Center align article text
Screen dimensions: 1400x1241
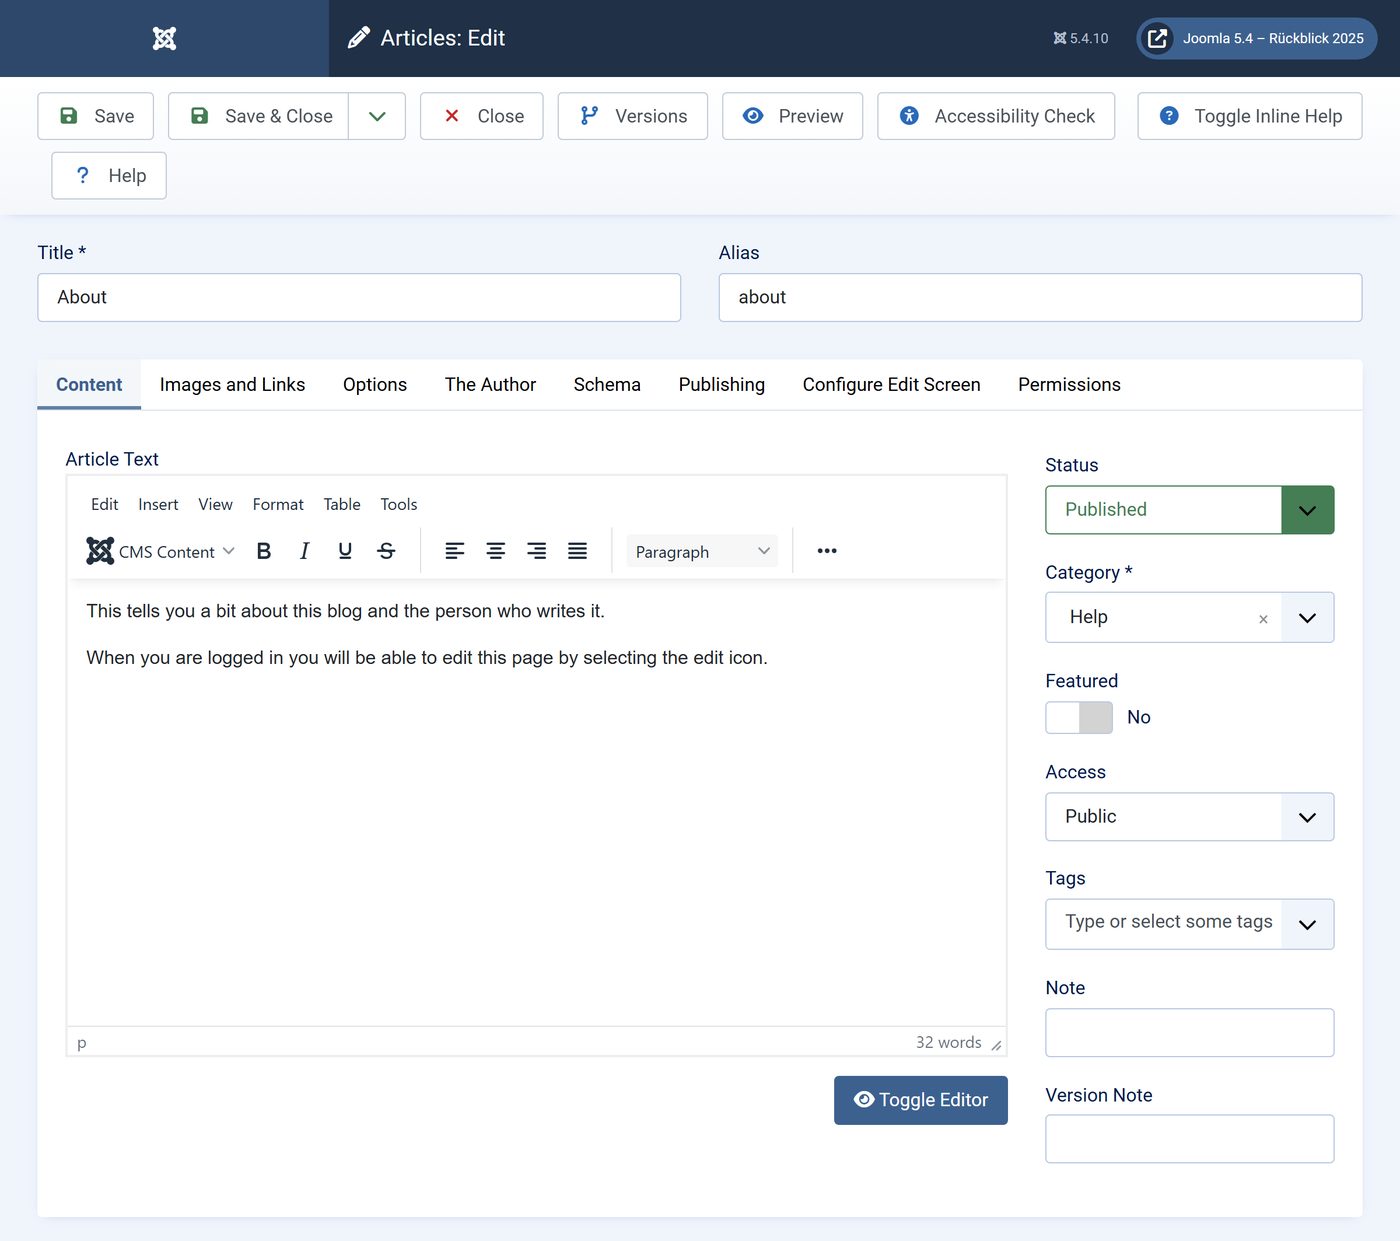496,551
